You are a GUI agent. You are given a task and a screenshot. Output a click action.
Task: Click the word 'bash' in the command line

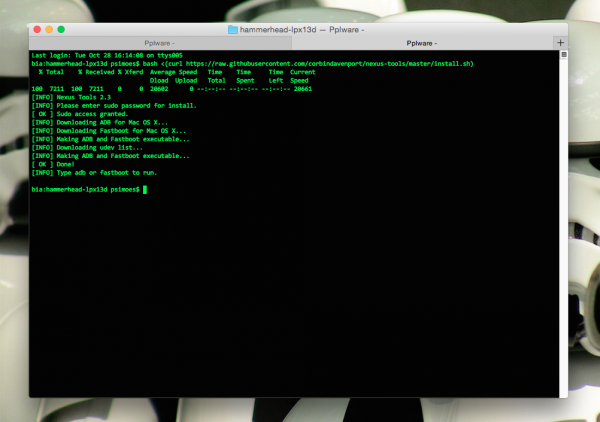pos(150,64)
